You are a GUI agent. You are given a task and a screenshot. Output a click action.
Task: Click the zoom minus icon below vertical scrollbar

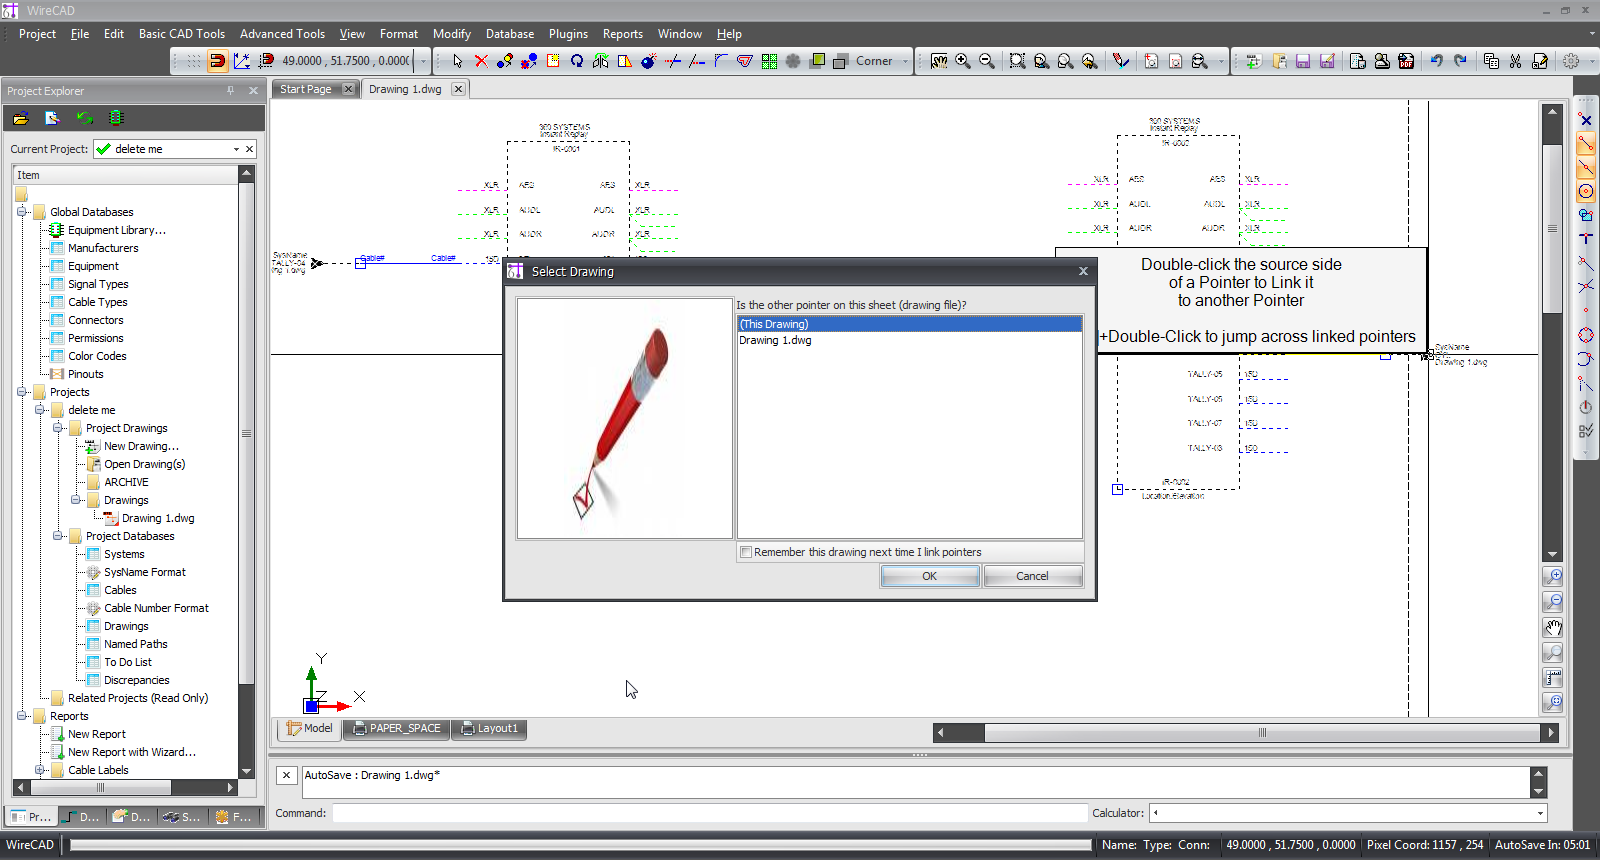[x=1553, y=602]
